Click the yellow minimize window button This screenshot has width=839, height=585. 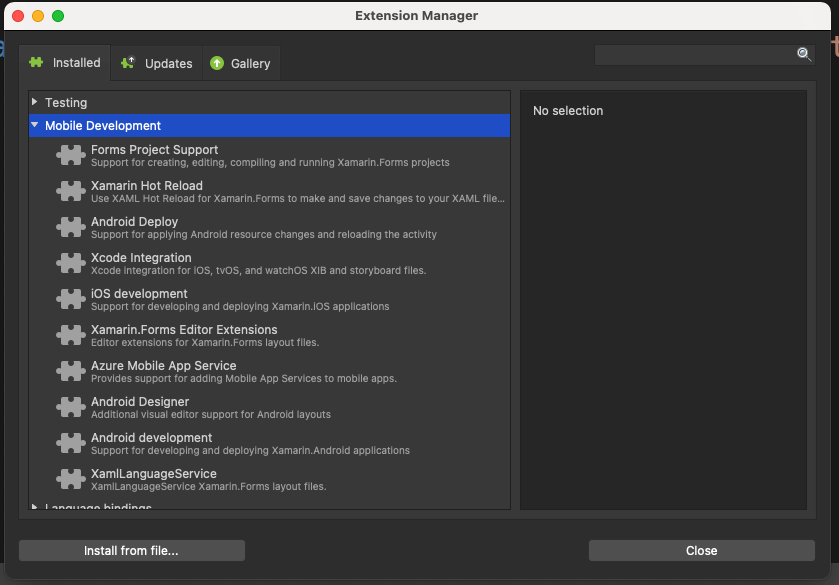(38, 16)
